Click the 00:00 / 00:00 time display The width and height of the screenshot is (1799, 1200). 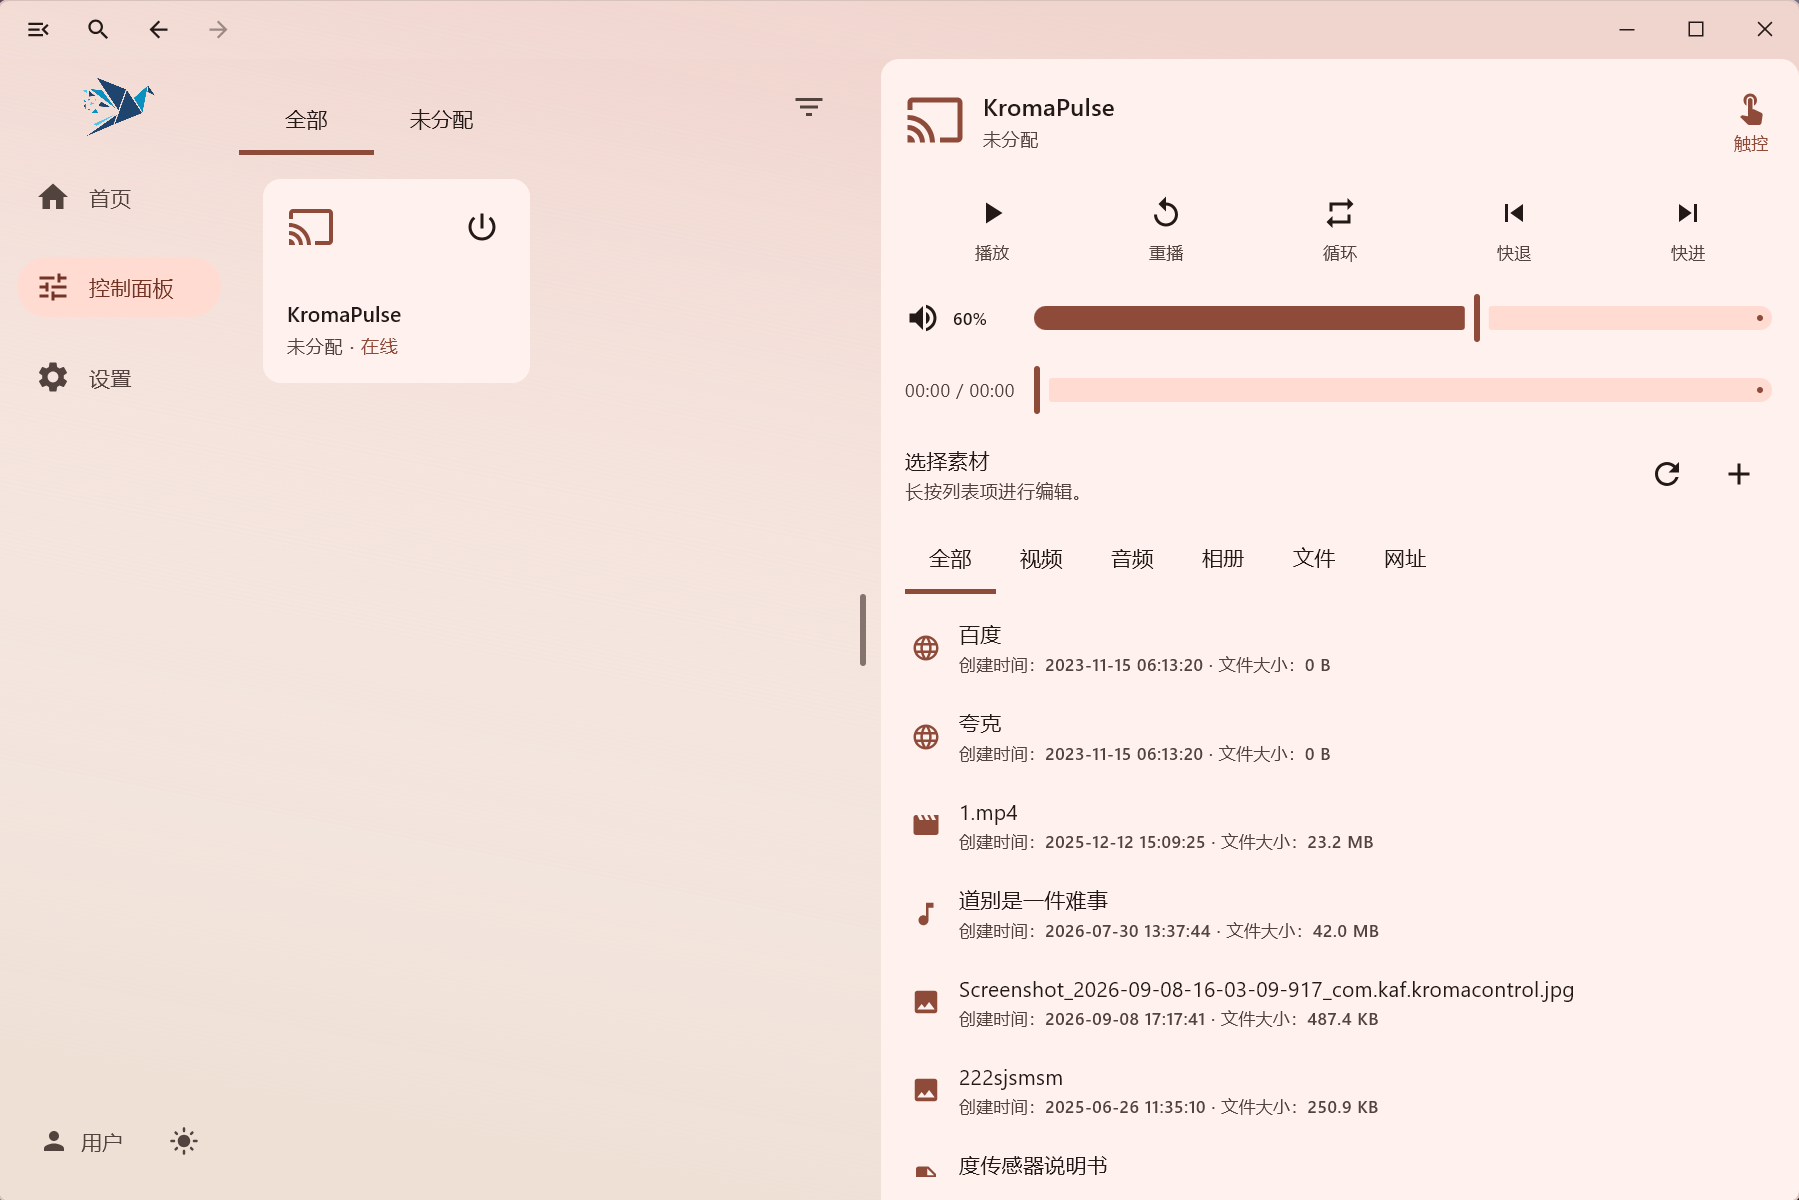point(960,391)
